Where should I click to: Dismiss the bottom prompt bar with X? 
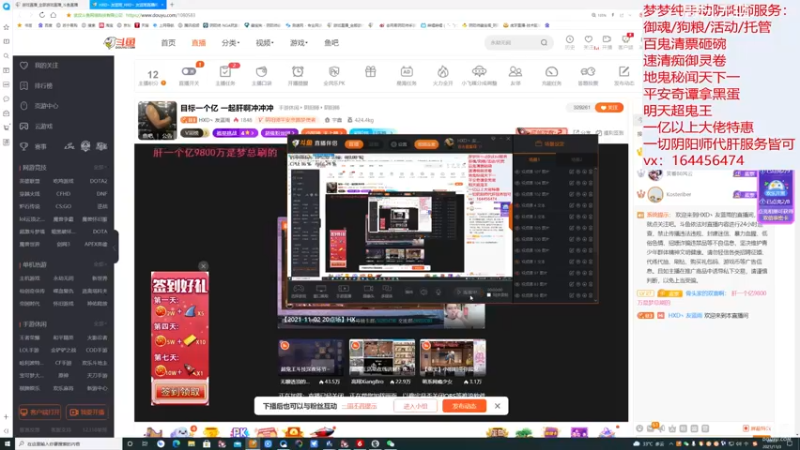click(497, 406)
